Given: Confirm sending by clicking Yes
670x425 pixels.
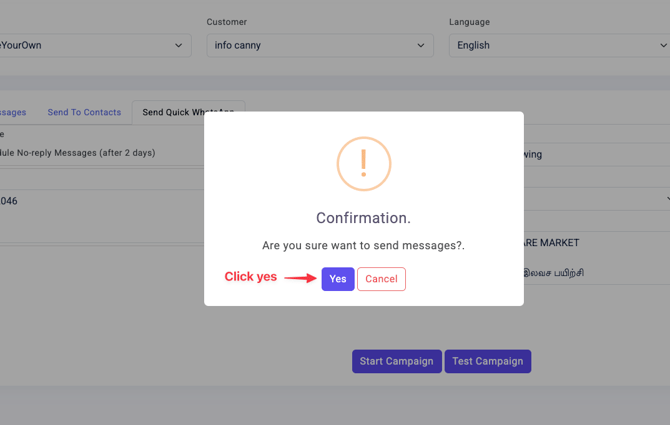Looking at the screenshot, I should pos(338,279).
